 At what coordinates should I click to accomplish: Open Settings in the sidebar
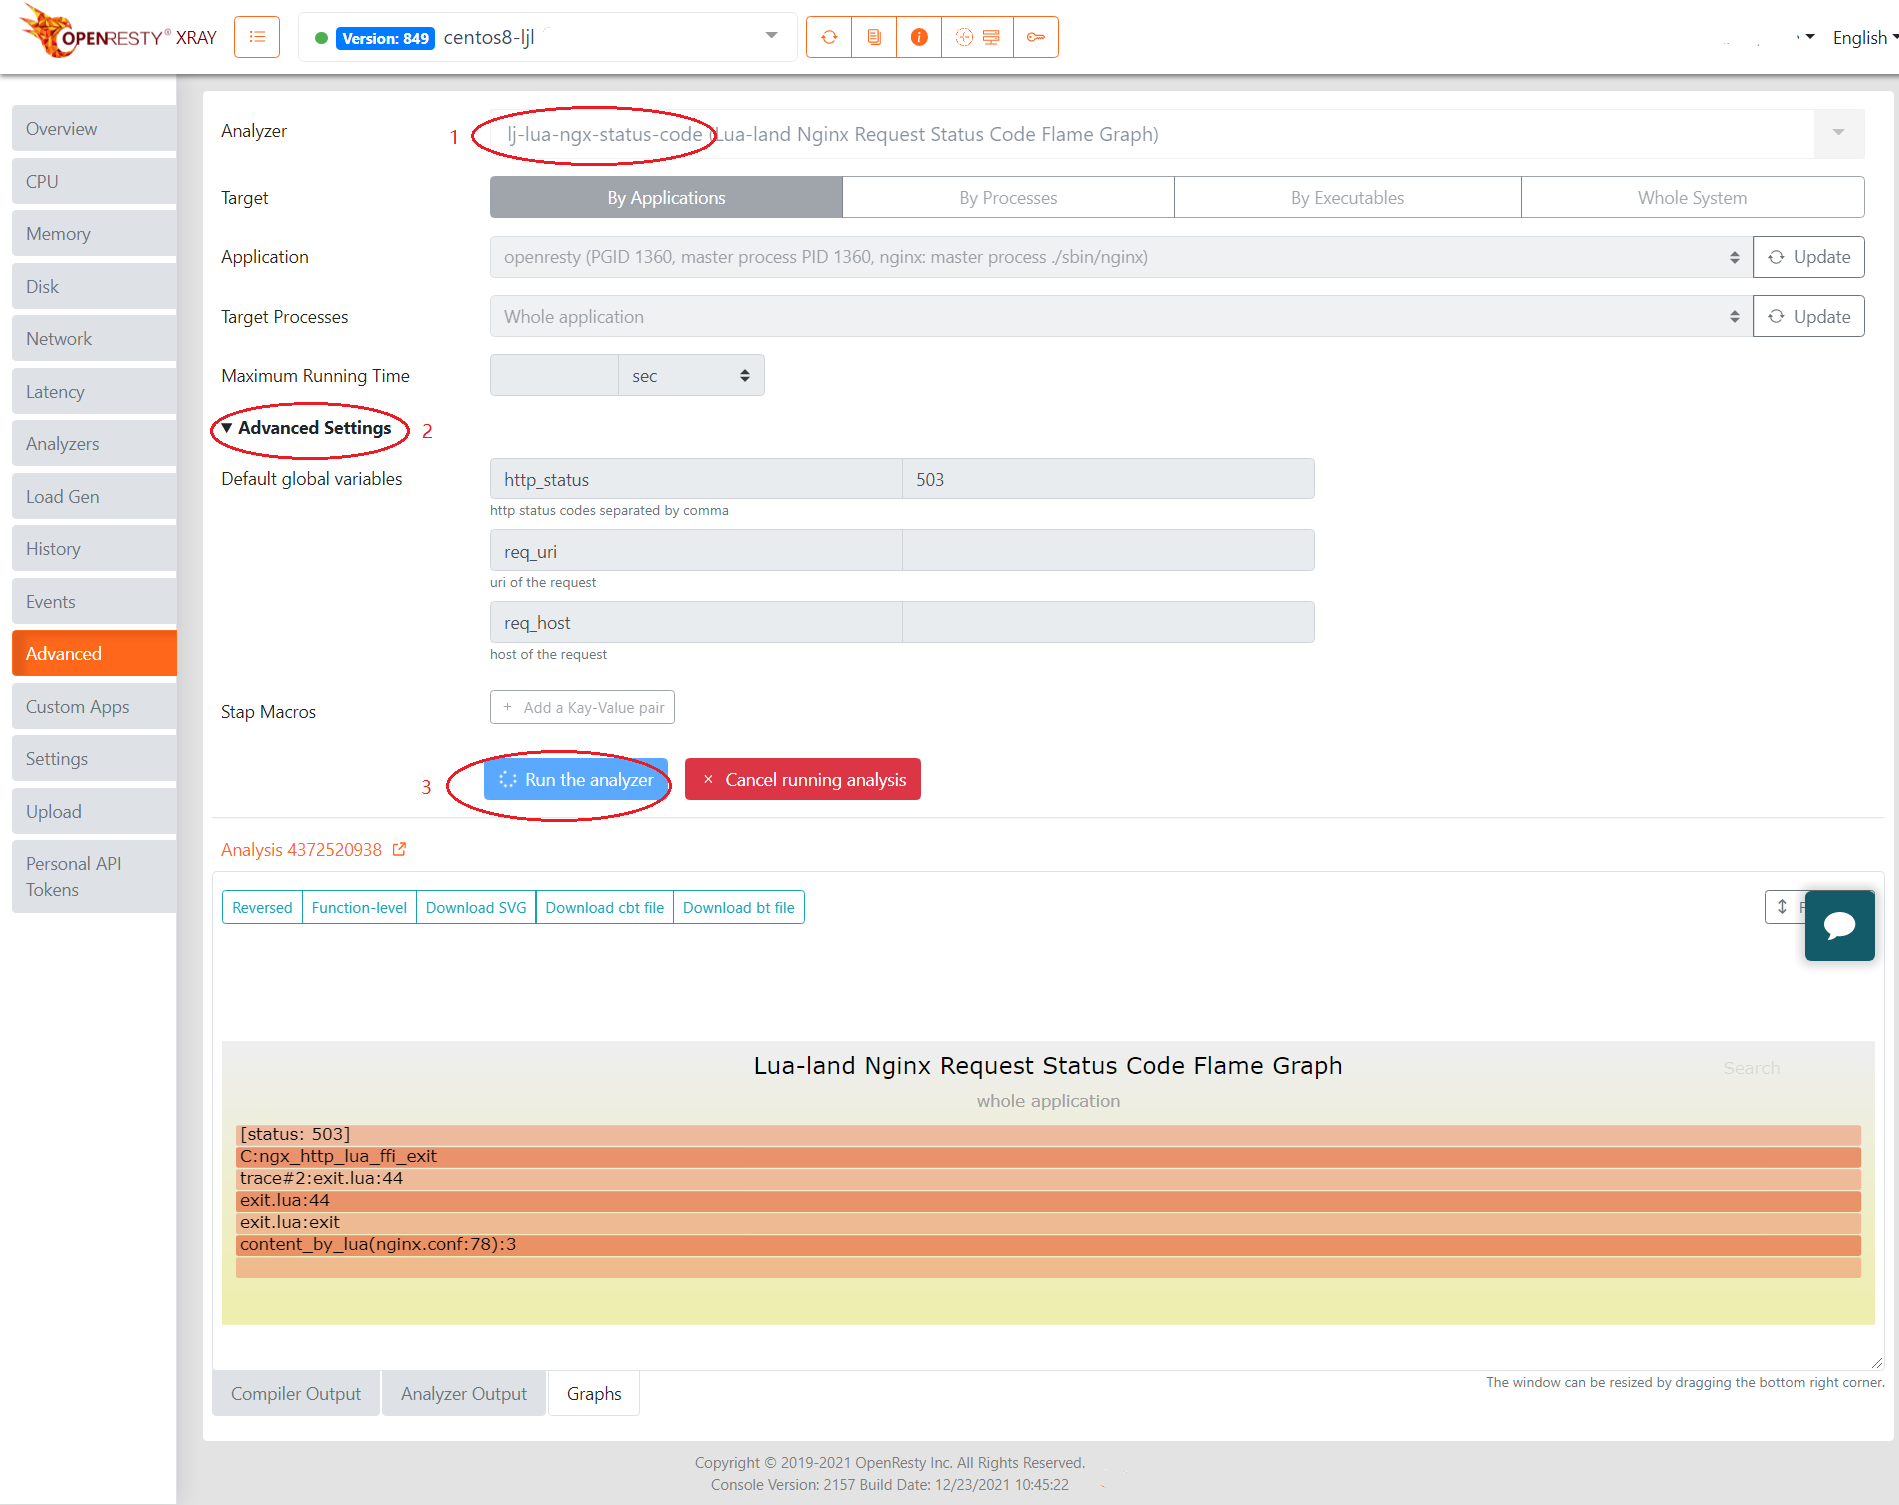(x=94, y=758)
